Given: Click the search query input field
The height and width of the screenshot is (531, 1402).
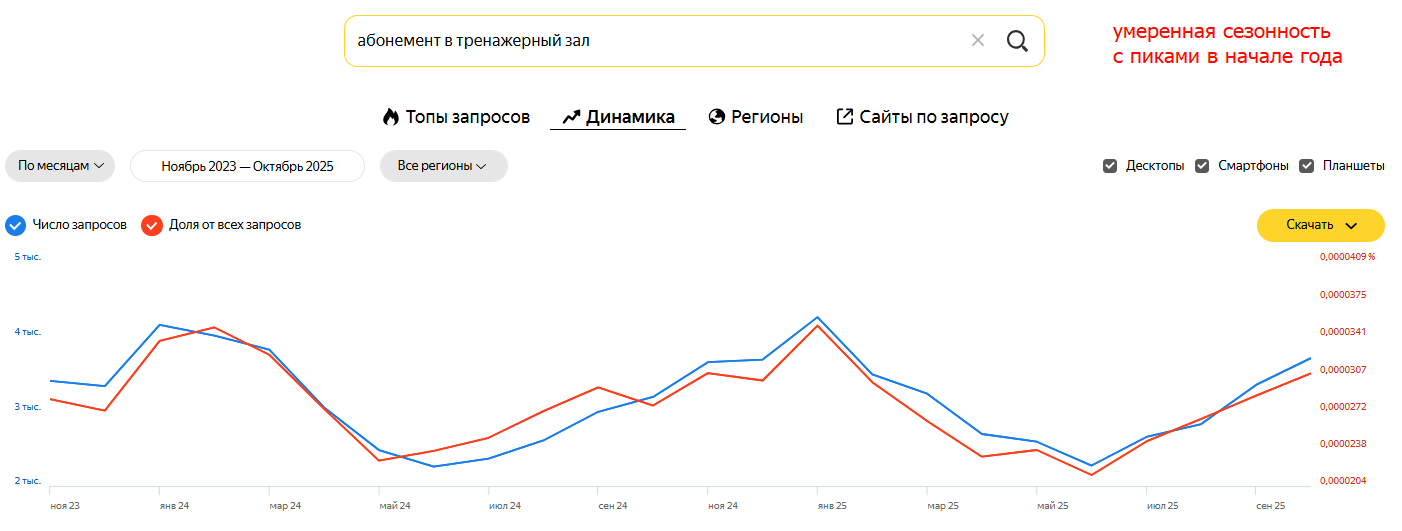Looking at the screenshot, I should [x=650, y=41].
